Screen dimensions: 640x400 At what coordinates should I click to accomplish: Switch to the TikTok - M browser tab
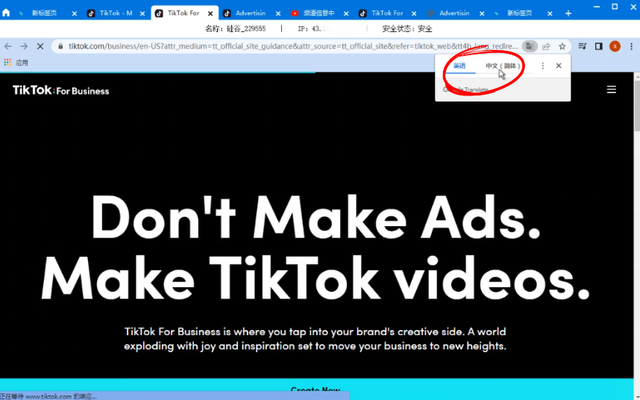click(x=115, y=13)
